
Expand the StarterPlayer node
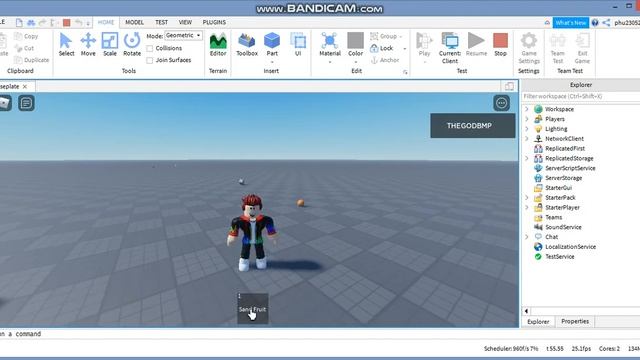(x=527, y=207)
